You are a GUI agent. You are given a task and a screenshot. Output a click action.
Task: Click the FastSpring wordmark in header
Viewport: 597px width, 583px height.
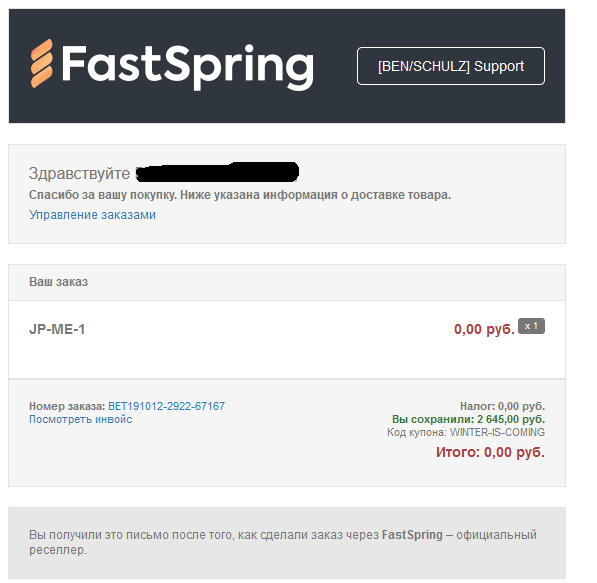188,67
